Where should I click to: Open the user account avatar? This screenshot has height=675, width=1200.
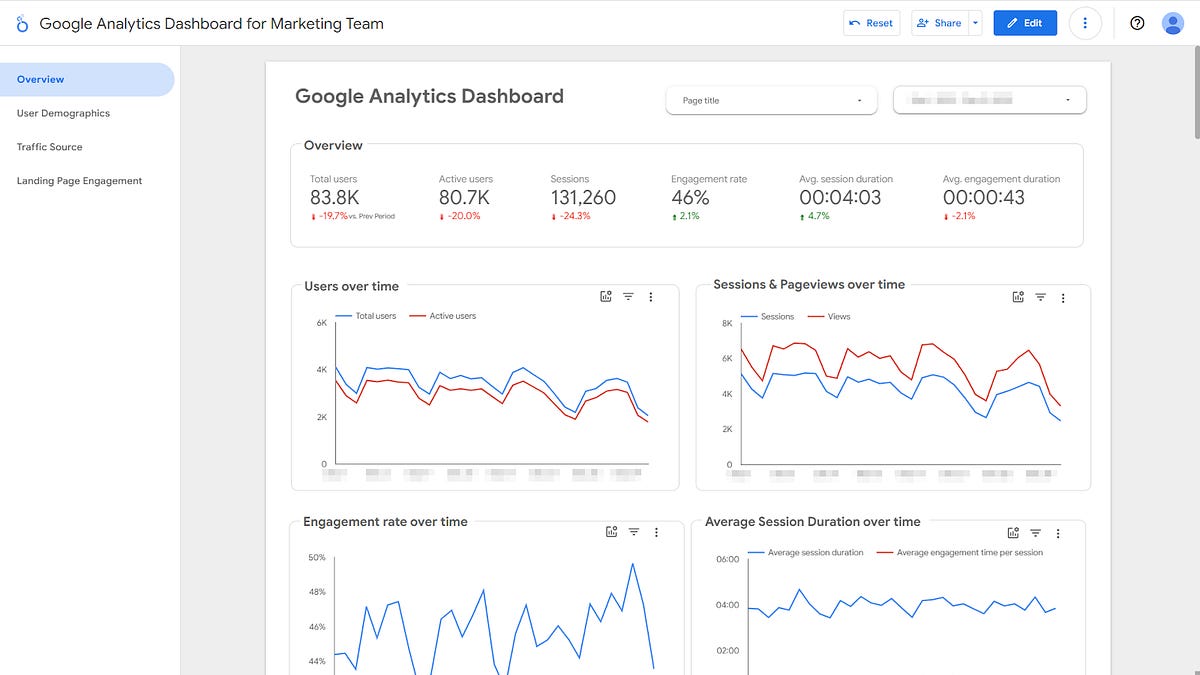pos(1173,23)
